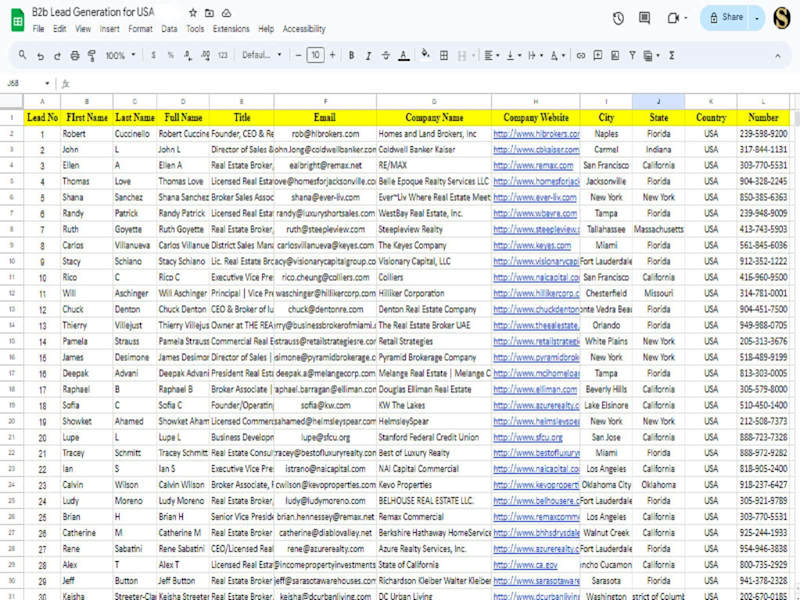The image size is (800, 600).
Task: Select cell containing rob@hlbrokers.com
Action: (x=325, y=134)
